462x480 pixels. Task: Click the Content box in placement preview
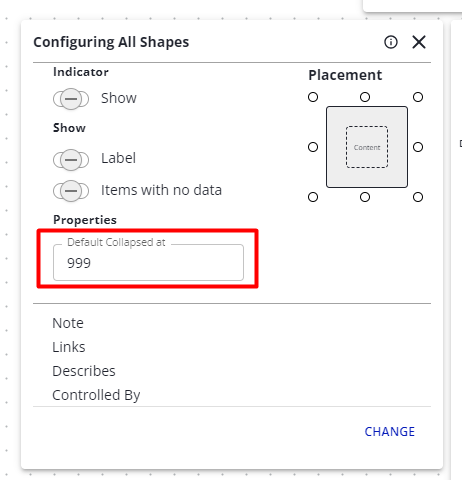(x=367, y=147)
